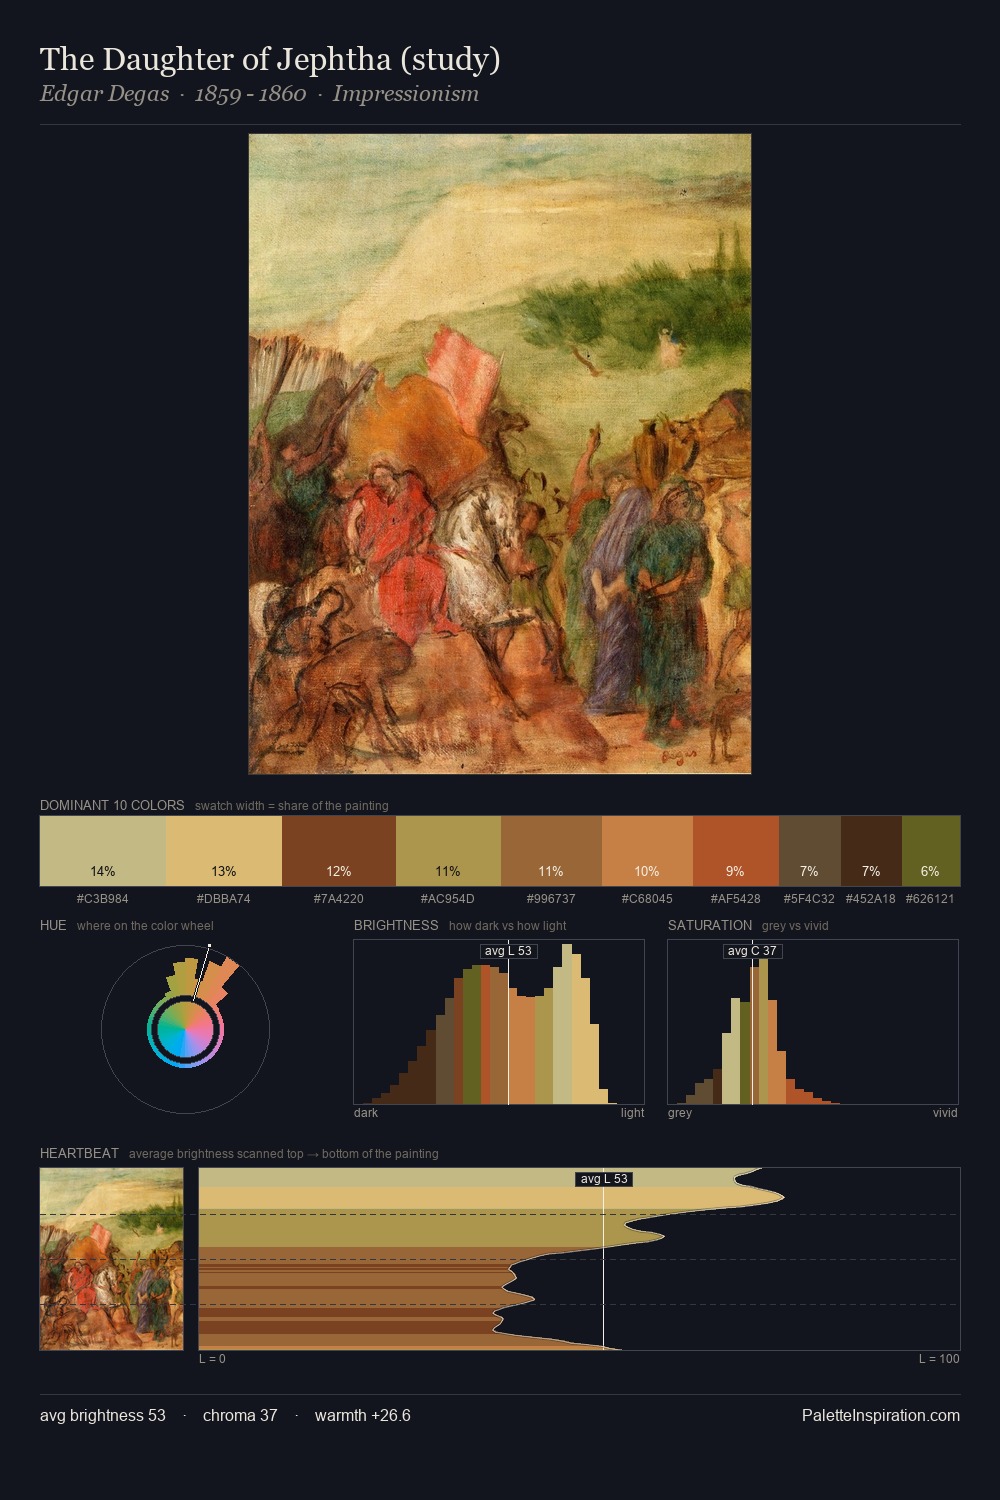
Task: Pick the #452A18 darkest brown swatch
Action: (871, 851)
